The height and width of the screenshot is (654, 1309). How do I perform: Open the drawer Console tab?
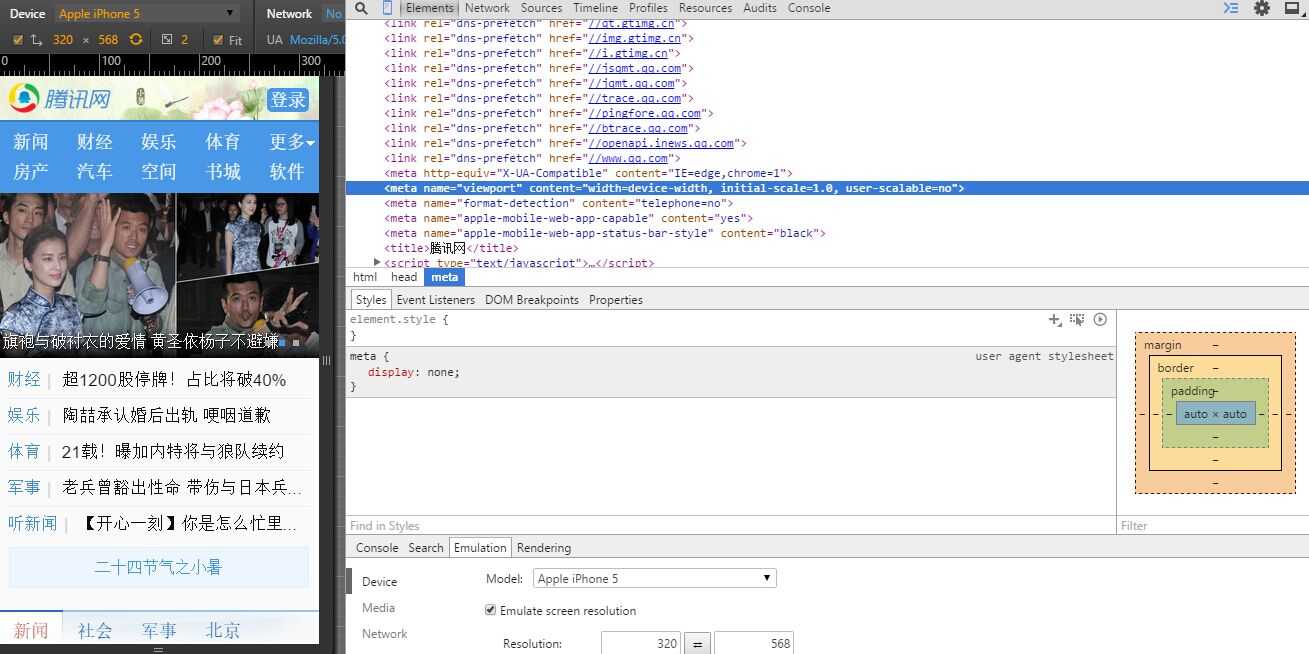coord(377,548)
